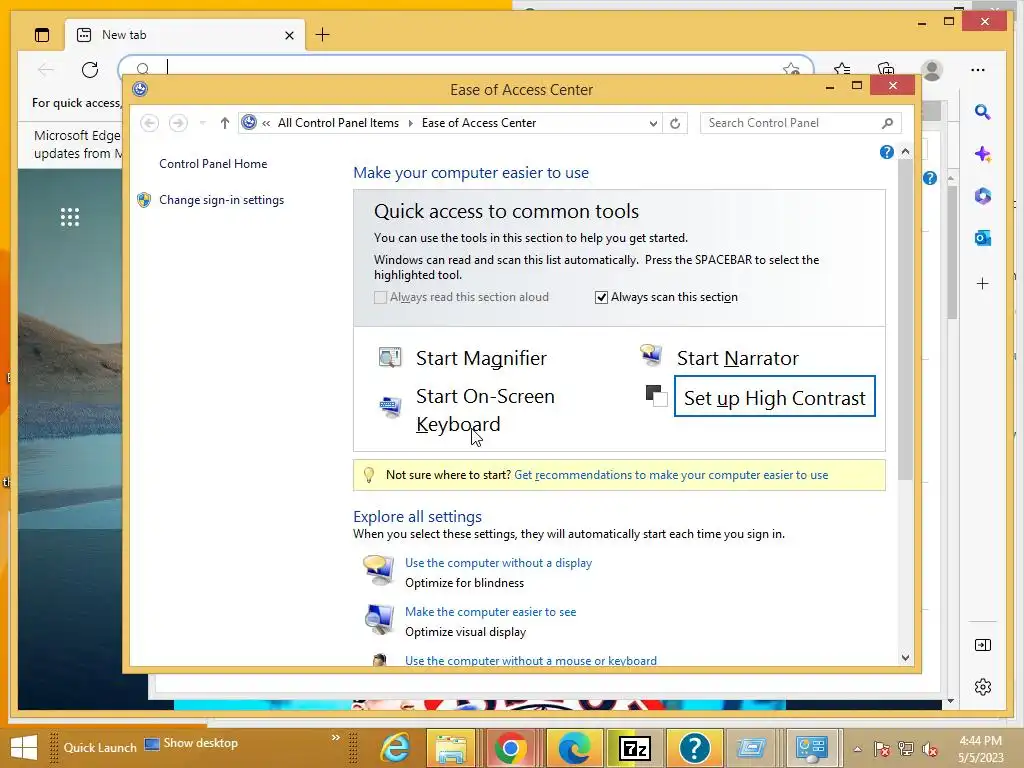Click the Search Control Panel field

click(x=800, y=123)
